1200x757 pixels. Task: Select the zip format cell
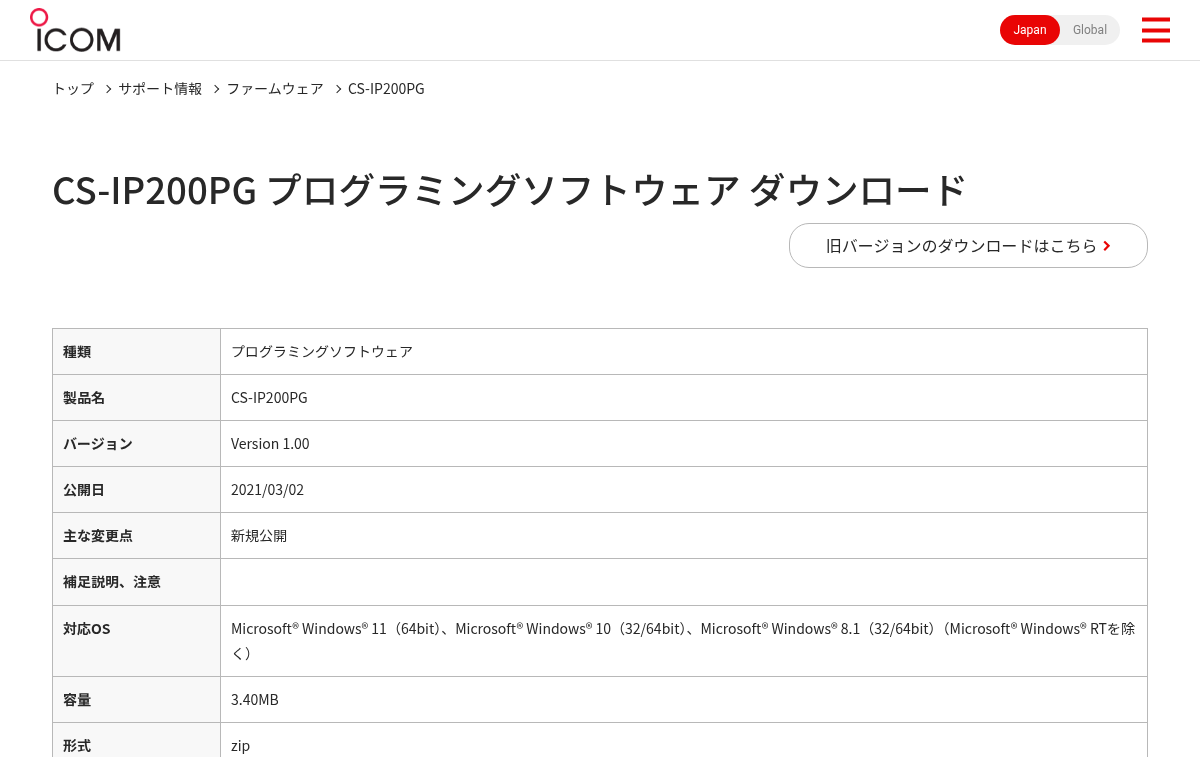click(x=684, y=740)
